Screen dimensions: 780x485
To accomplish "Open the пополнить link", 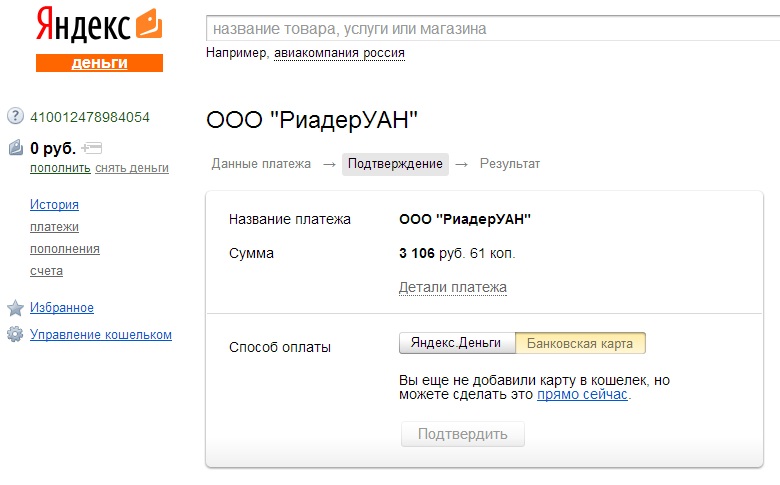I will click(60, 168).
